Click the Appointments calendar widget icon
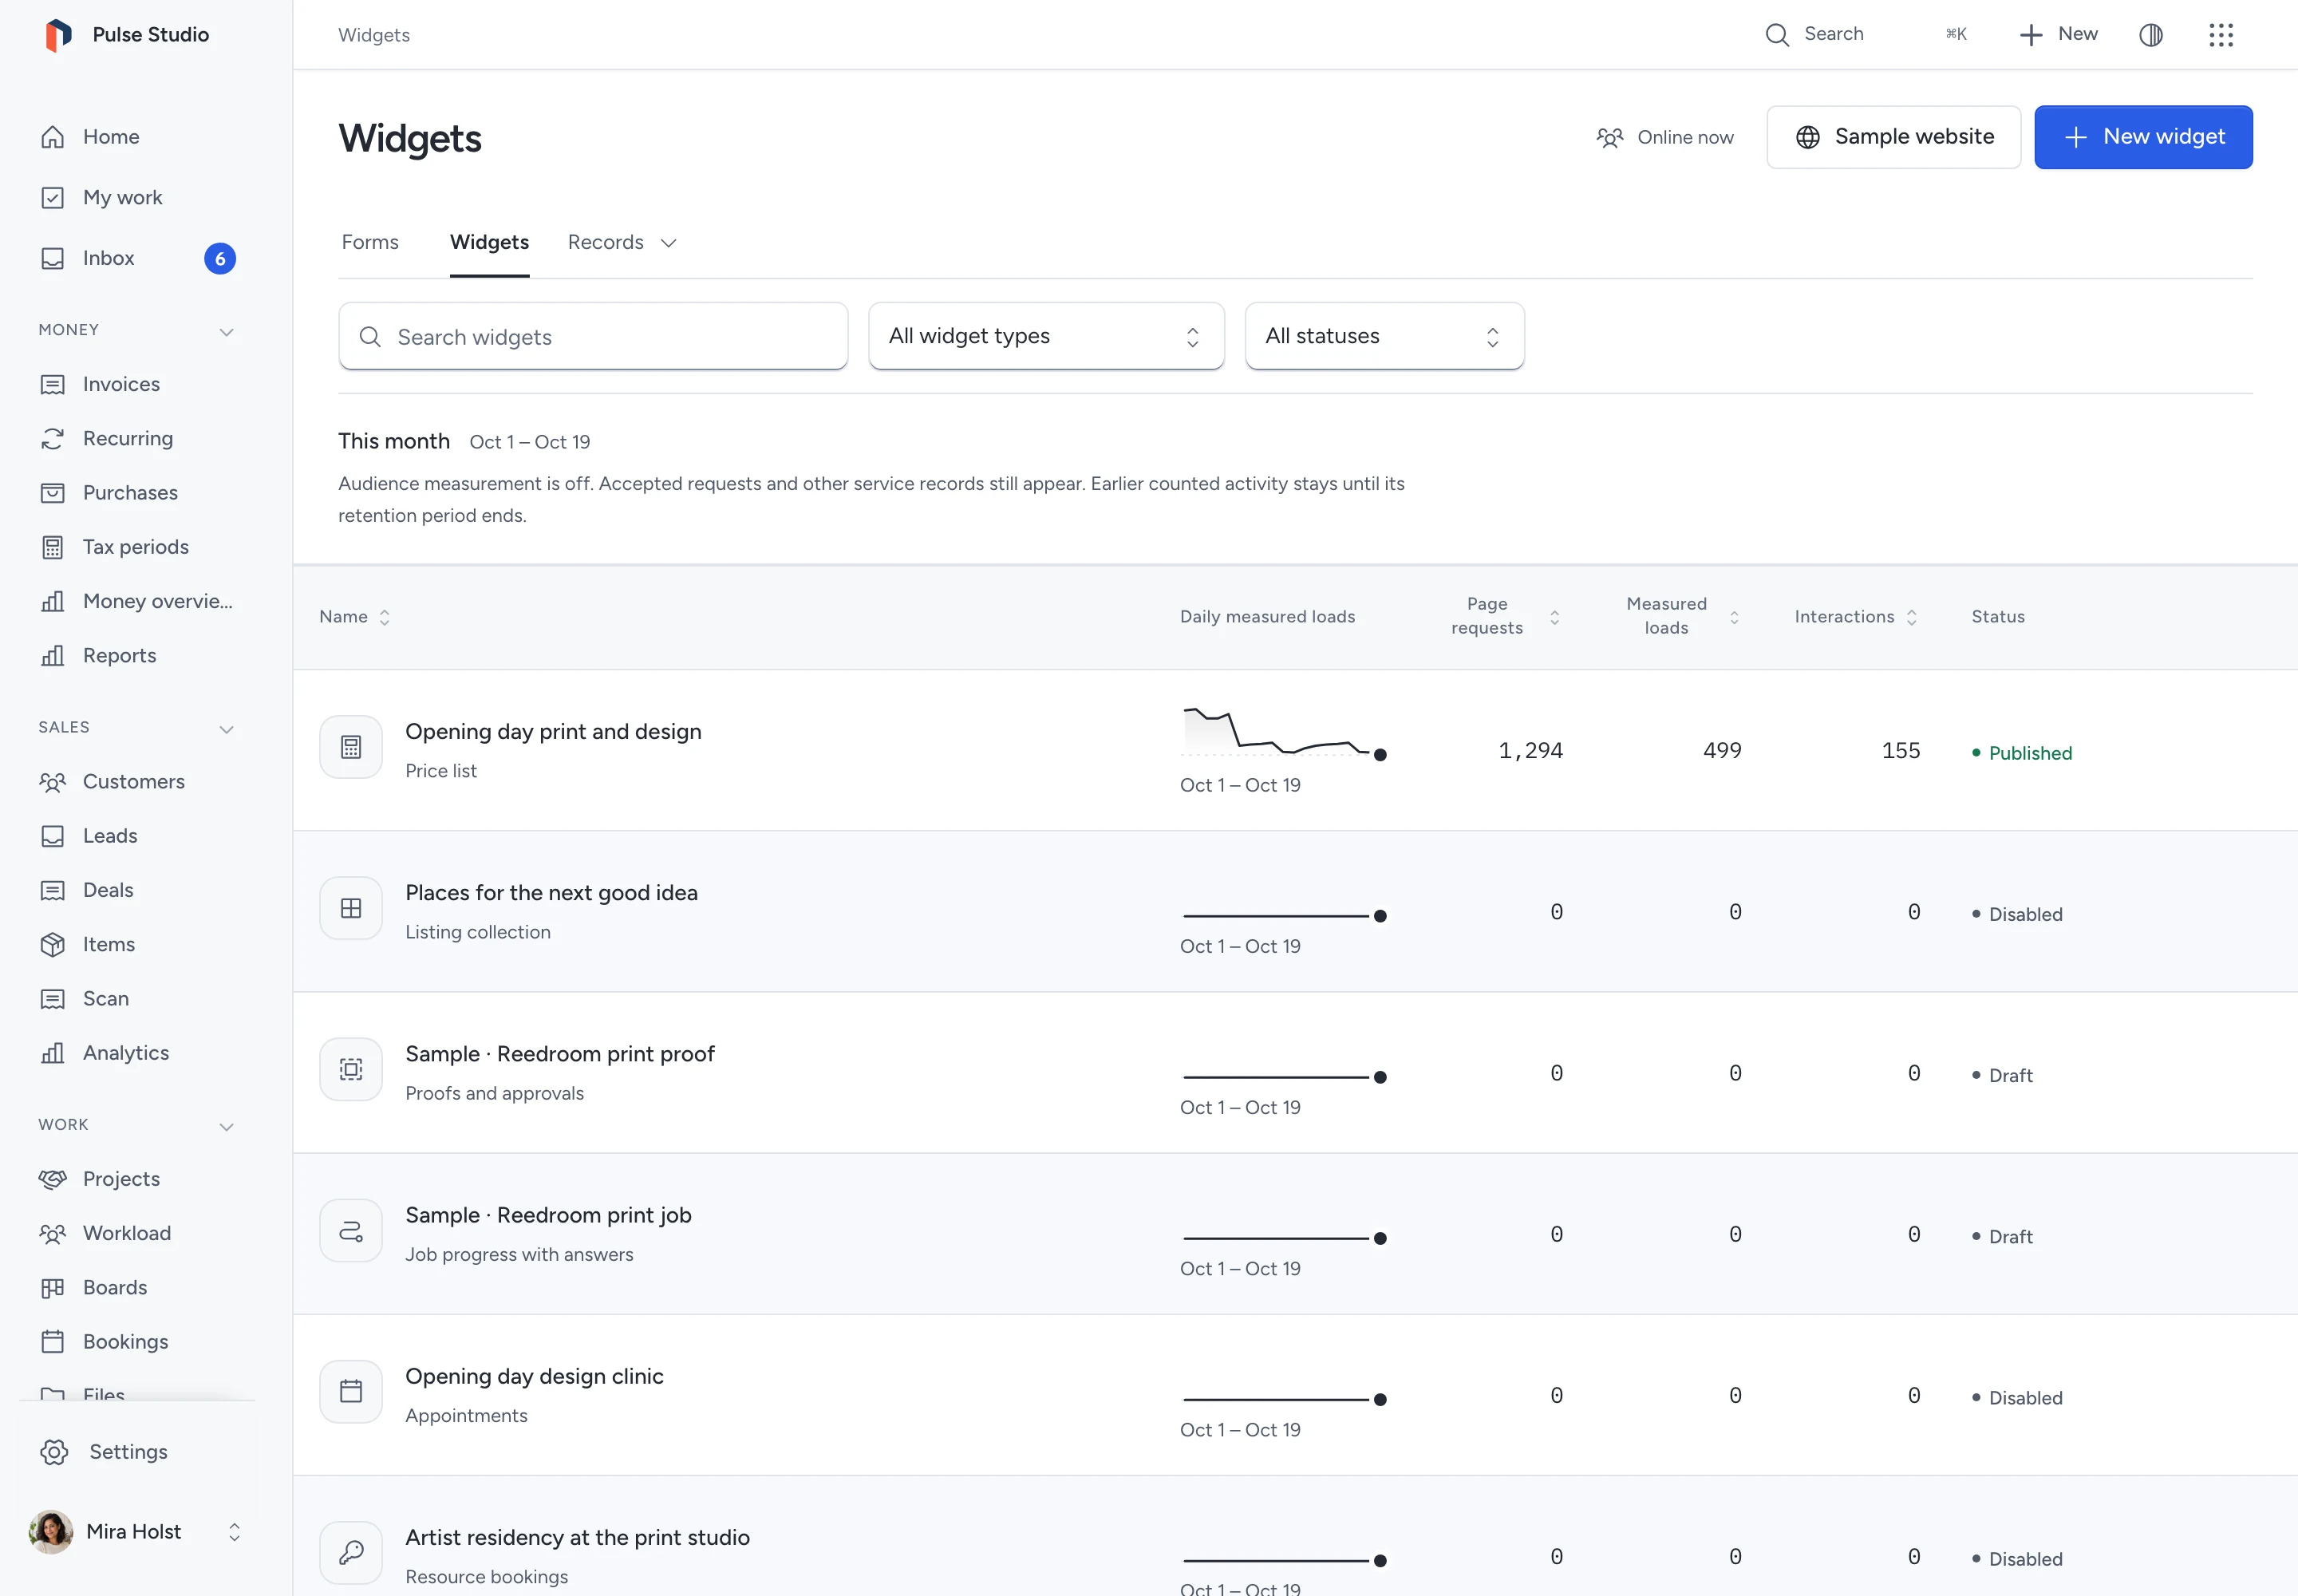Viewport: 2298px width, 1596px height. tap(351, 1391)
